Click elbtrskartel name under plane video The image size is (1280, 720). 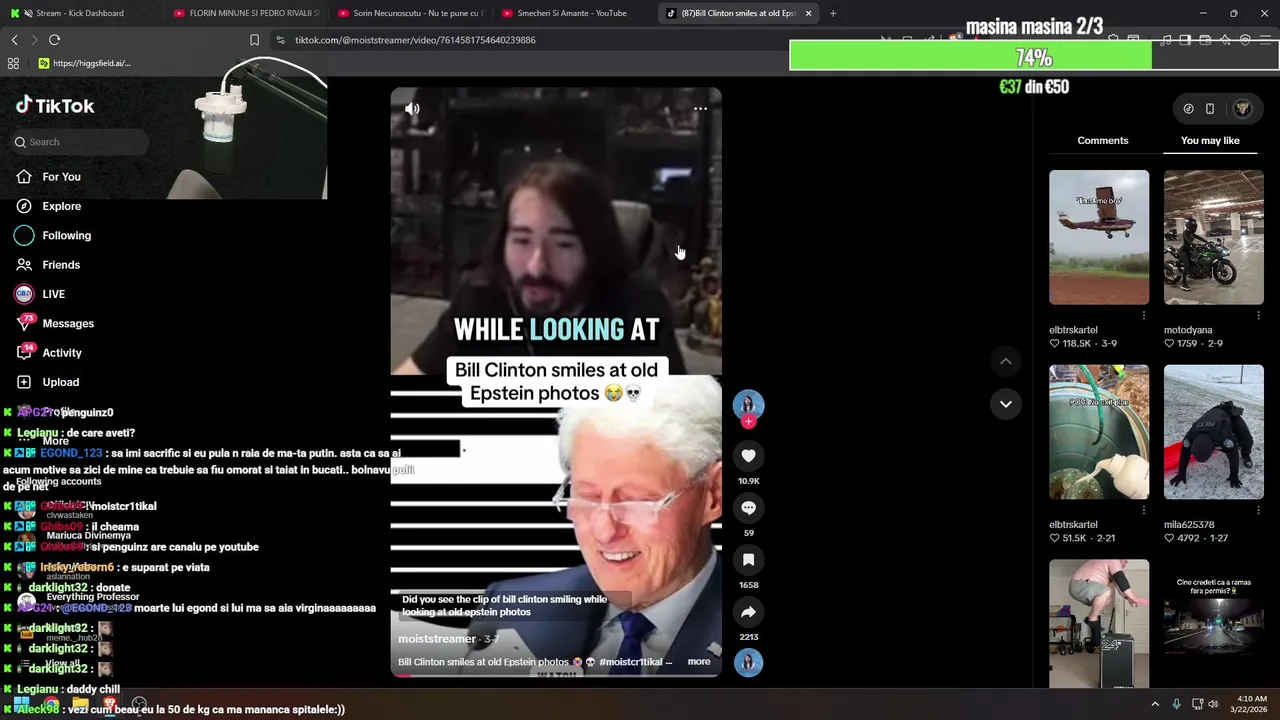1073,330
